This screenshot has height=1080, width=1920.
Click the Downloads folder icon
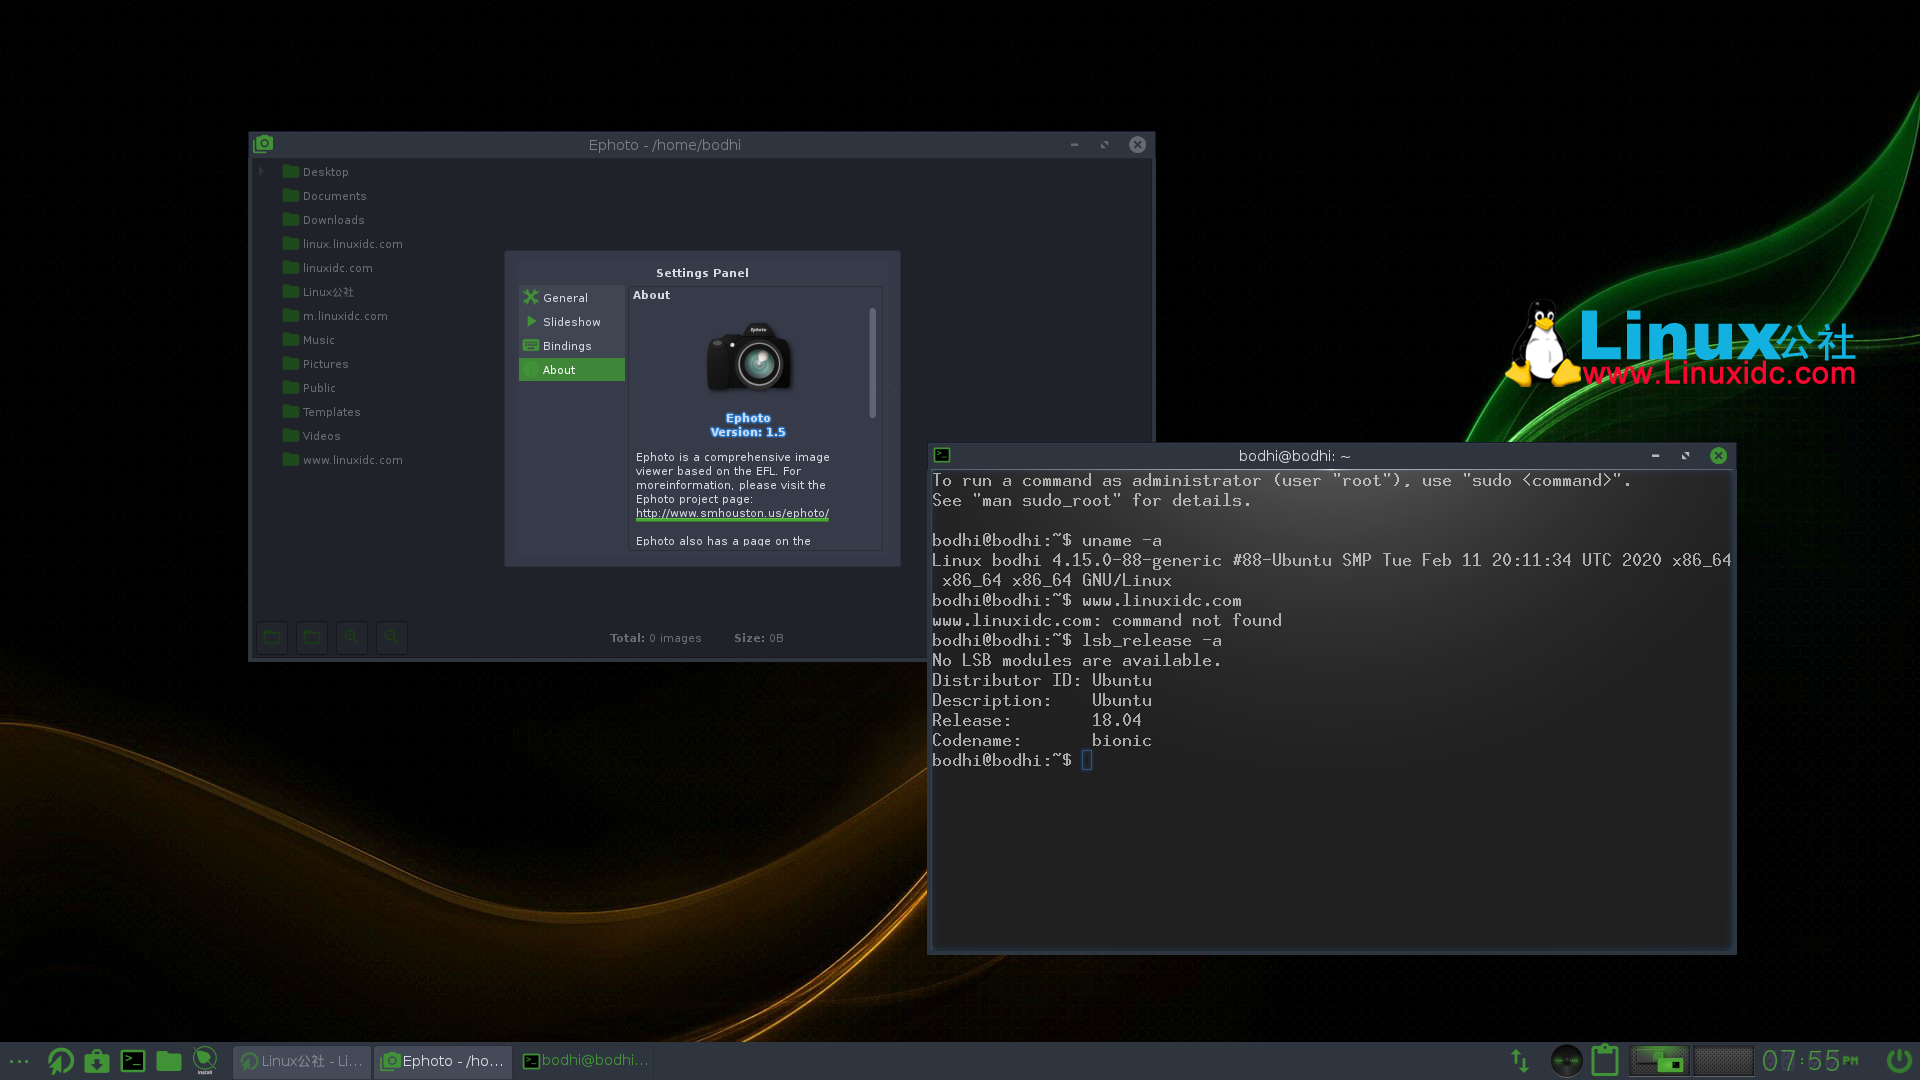click(291, 219)
